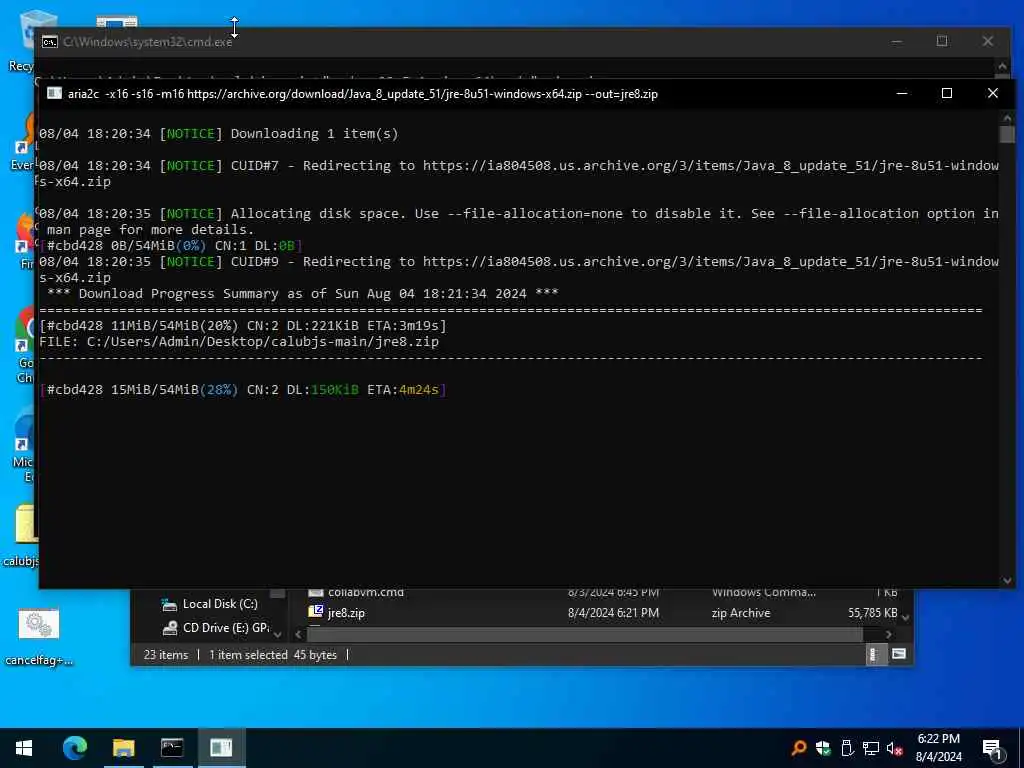Open File Explorer from the taskbar
Screen dimensions: 1024x768
(123, 748)
